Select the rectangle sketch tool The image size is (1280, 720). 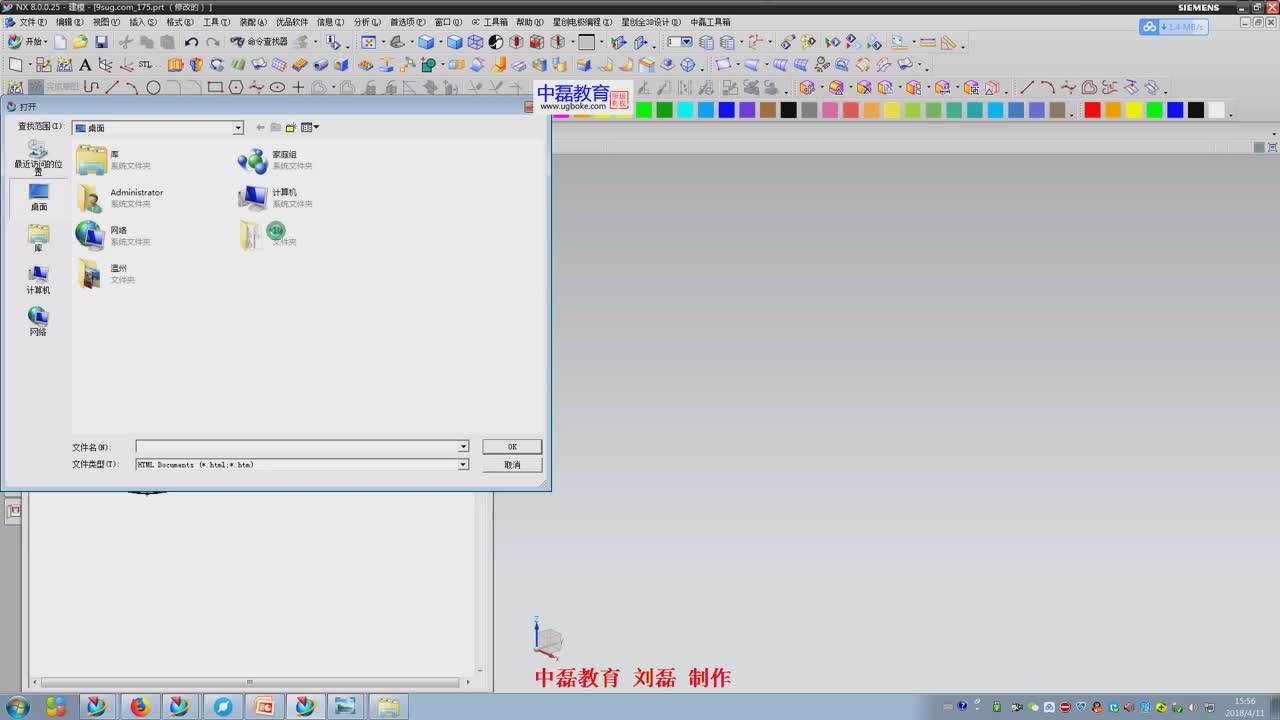click(215, 88)
